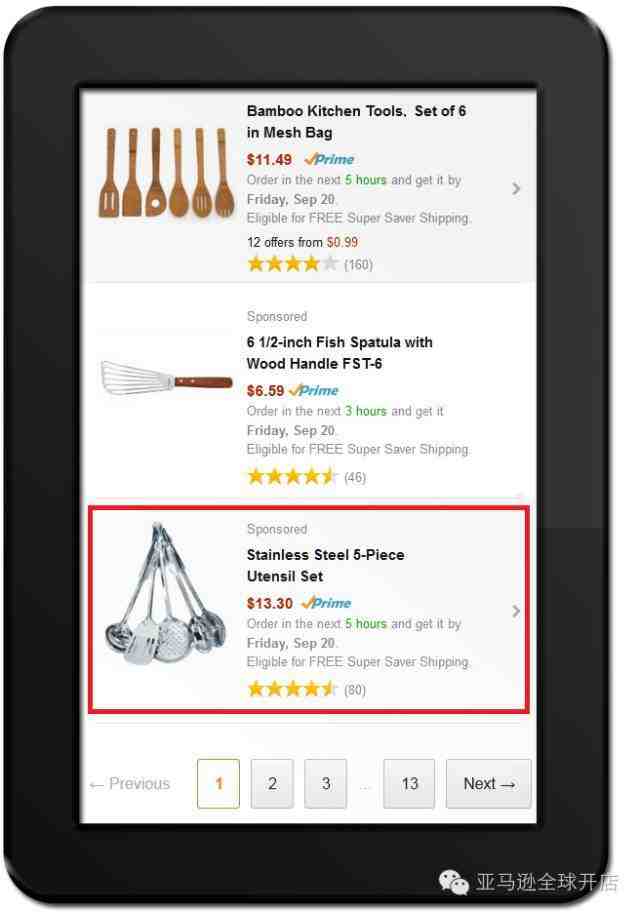Open Bamboo Kitchen Tools product thumbnail
The height and width of the screenshot is (914, 640).
tap(166, 173)
